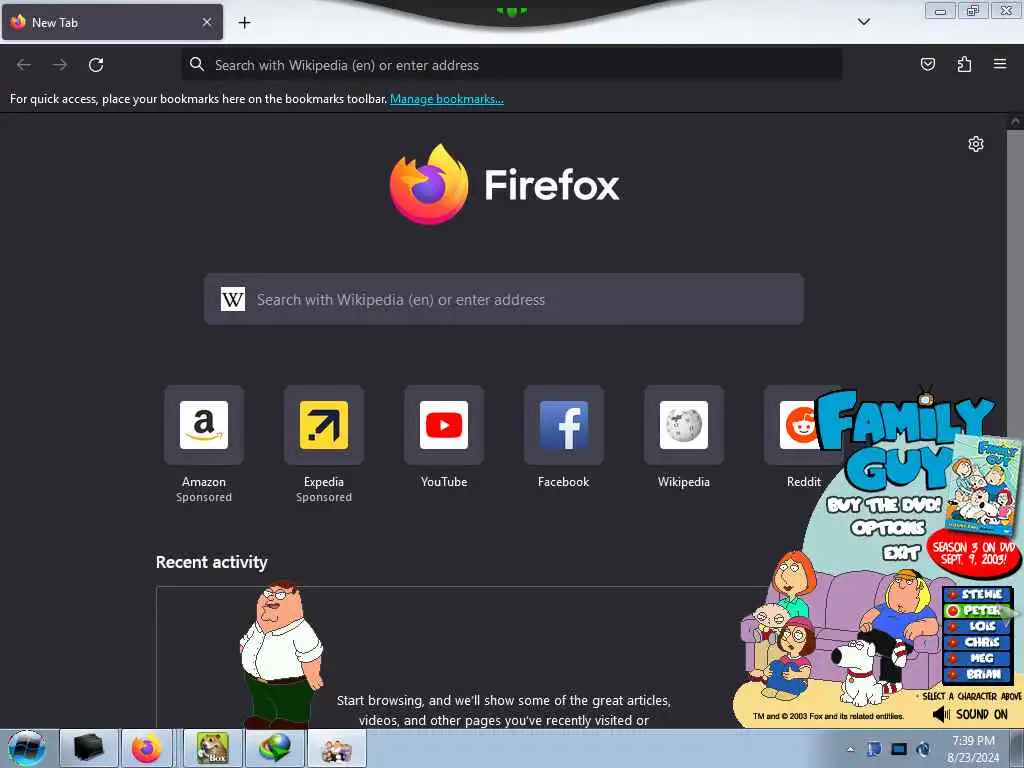Open new tab personalize gear settings
Viewport: 1024px width, 768px height.
[976, 144]
